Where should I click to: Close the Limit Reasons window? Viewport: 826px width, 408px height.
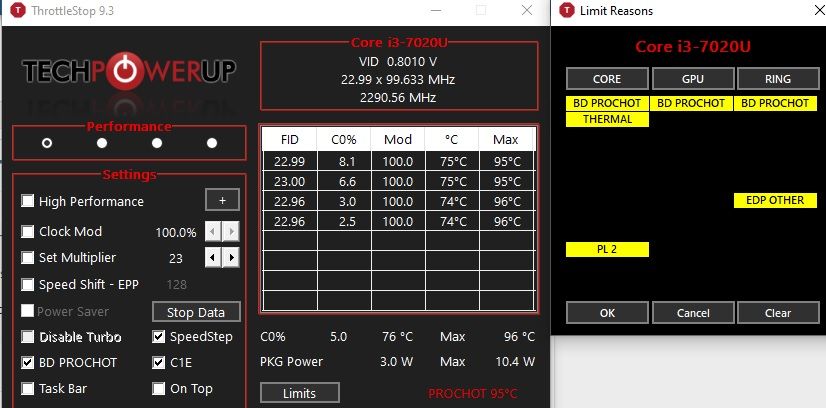[x=820, y=11]
